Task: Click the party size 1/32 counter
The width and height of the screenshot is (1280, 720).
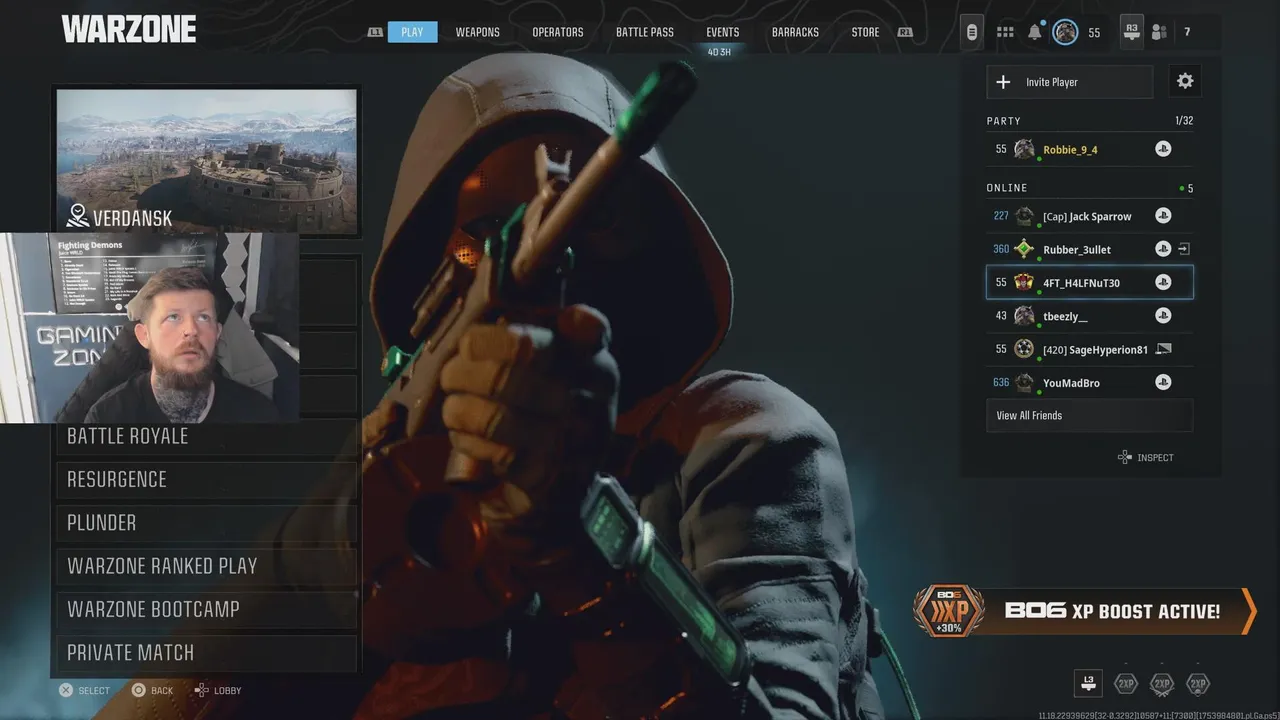Action: [1184, 120]
